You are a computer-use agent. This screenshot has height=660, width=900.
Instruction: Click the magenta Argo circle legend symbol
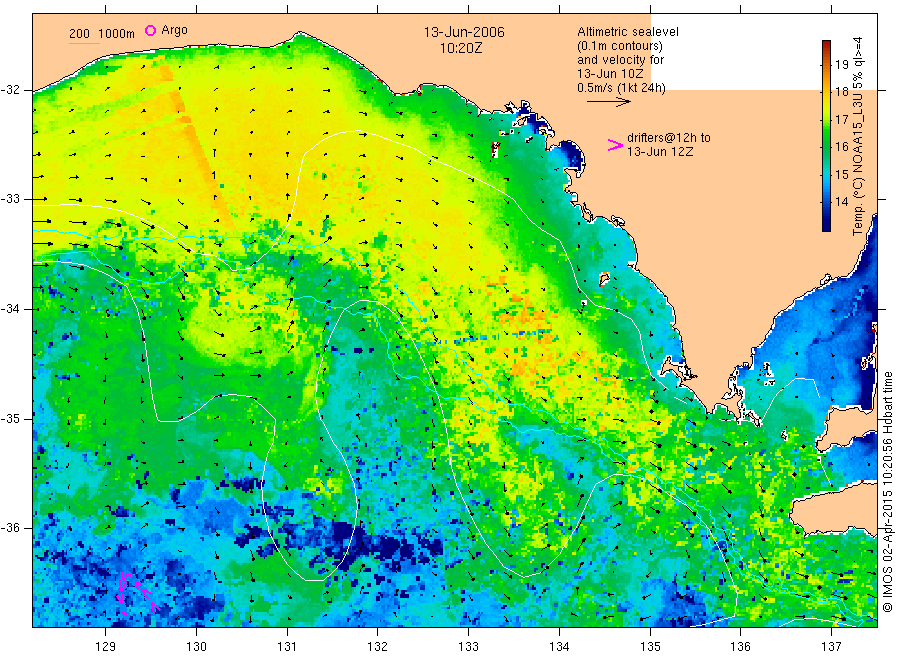coord(150,30)
